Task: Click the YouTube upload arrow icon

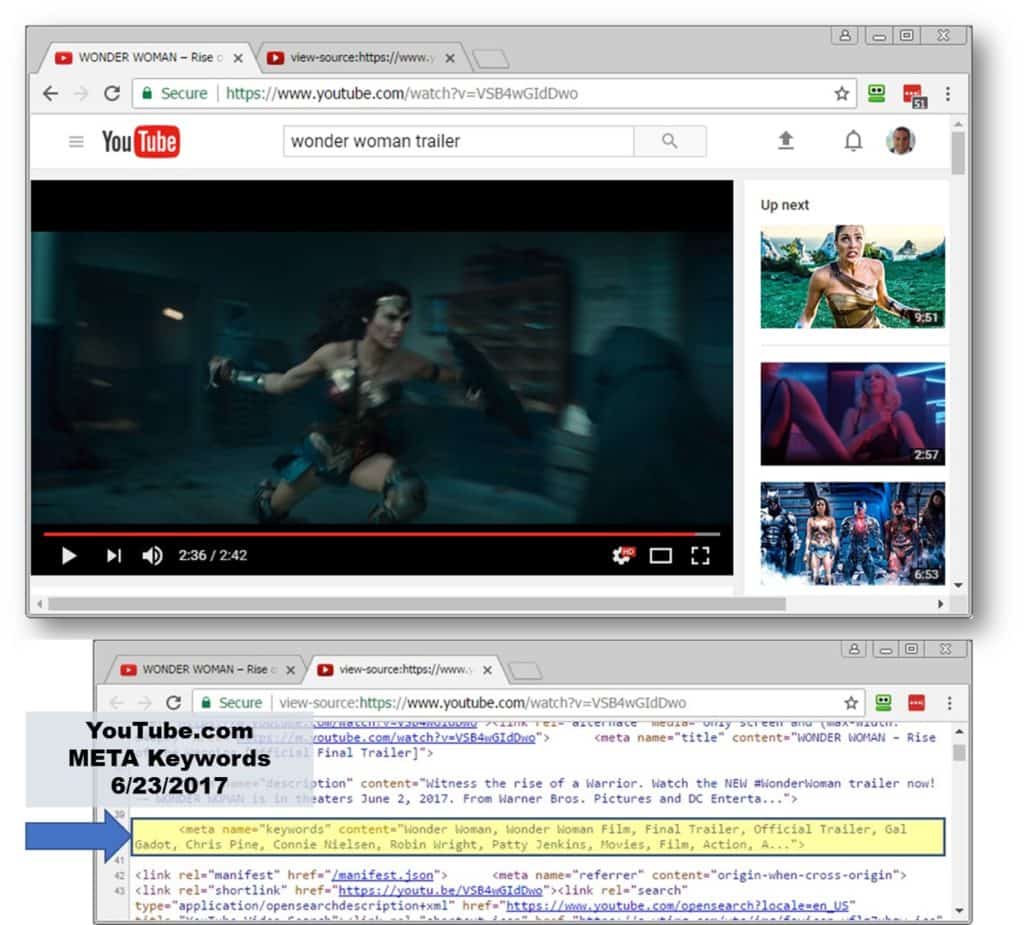Action: click(786, 140)
